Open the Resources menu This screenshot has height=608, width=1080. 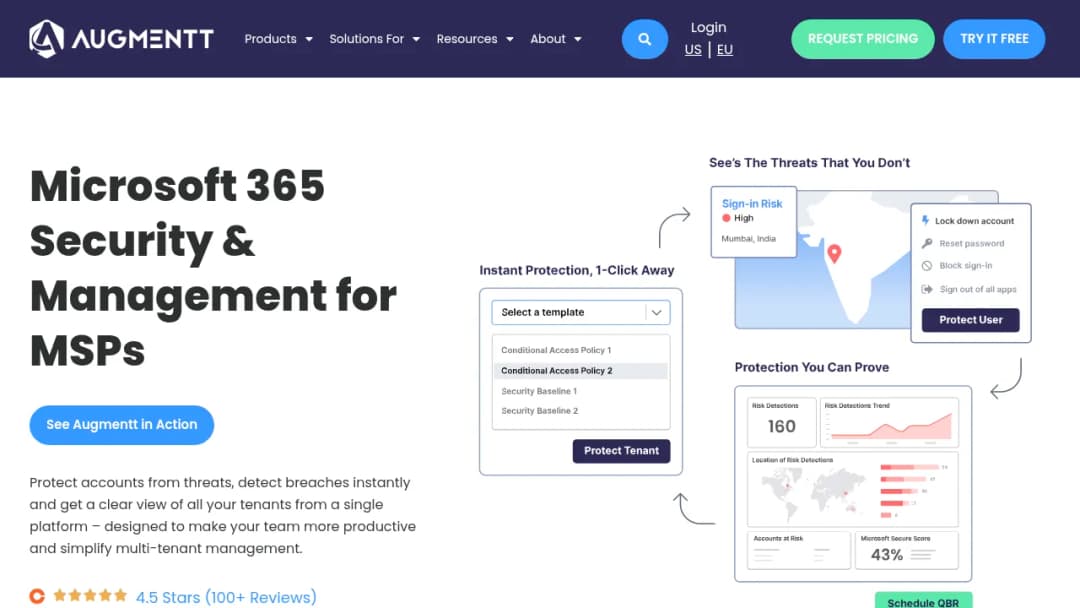point(475,39)
